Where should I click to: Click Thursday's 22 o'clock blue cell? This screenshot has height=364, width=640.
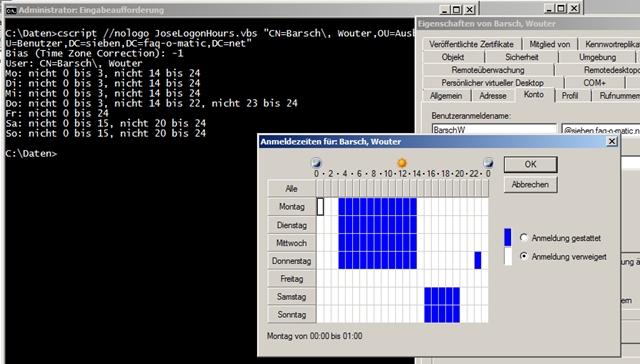click(x=478, y=260)
